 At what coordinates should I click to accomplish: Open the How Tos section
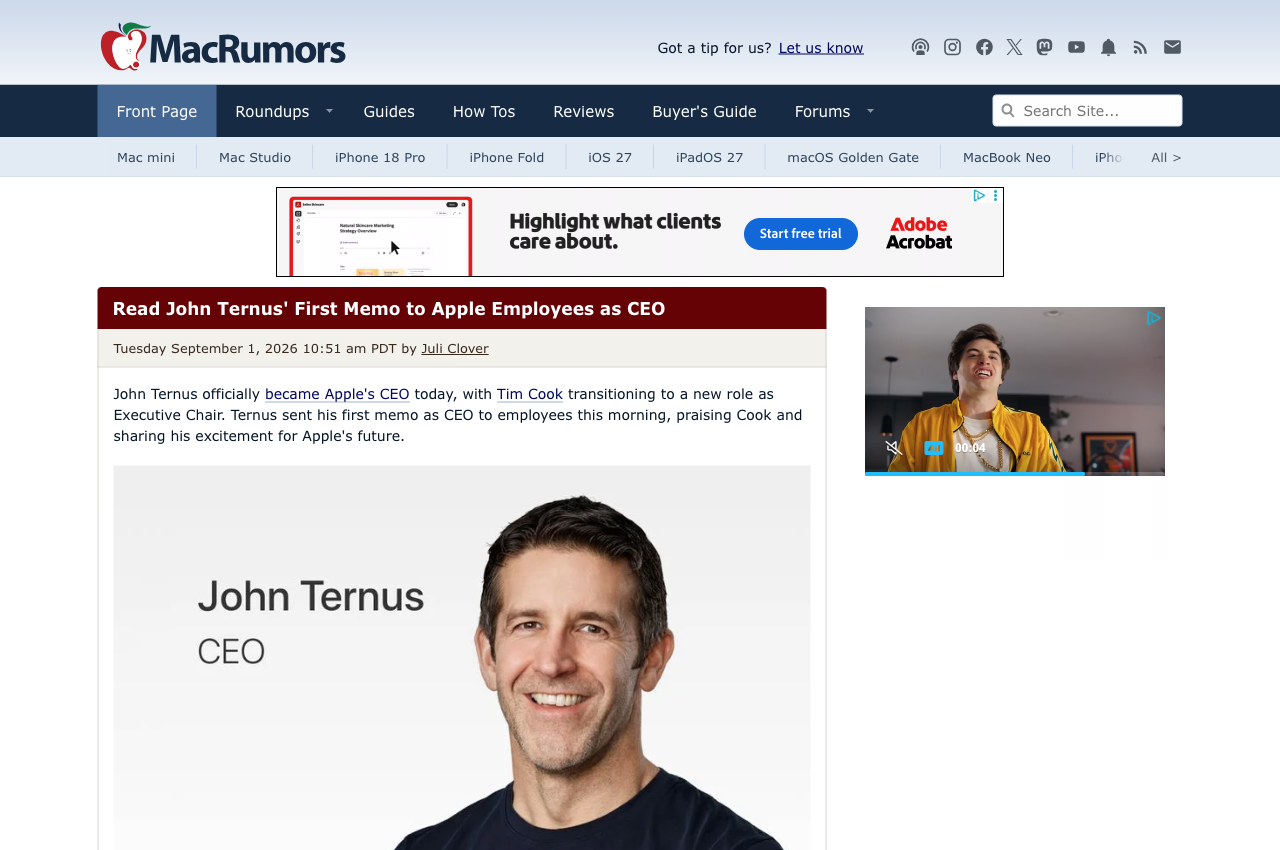pyautogui.click(x=484, y=111)
